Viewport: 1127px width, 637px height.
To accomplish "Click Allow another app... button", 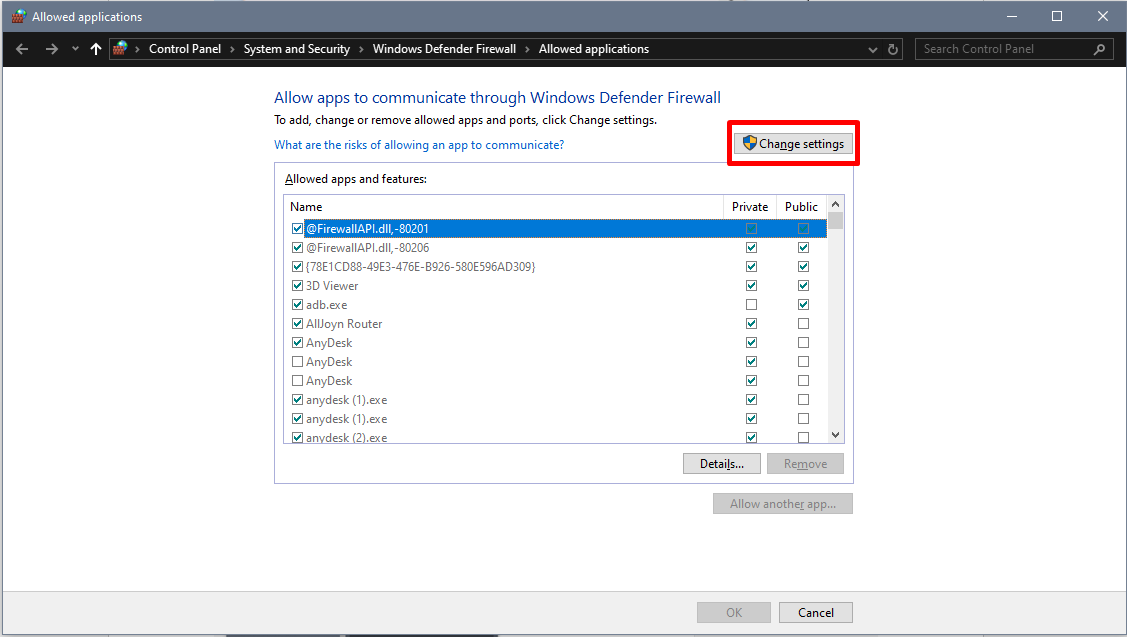I will (x=783, y=503).
